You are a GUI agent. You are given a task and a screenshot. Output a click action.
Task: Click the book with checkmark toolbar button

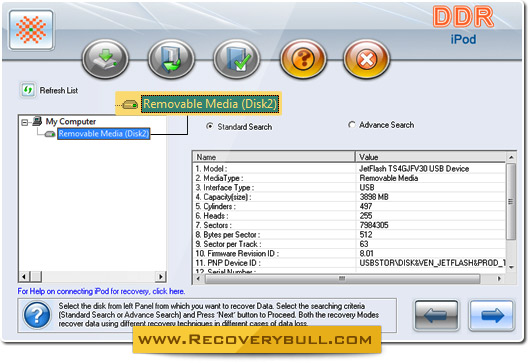[237, 59]
